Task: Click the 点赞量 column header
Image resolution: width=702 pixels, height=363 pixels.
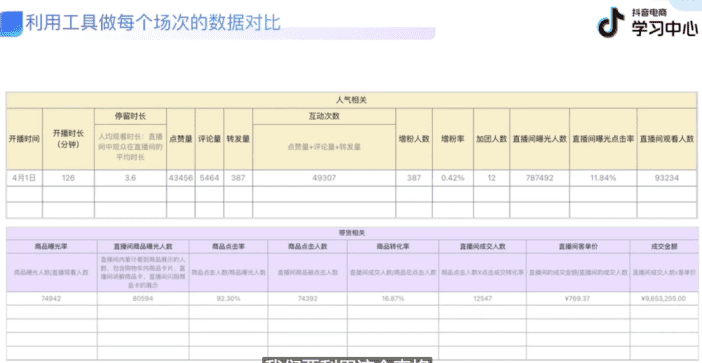Action: point(180,139)
